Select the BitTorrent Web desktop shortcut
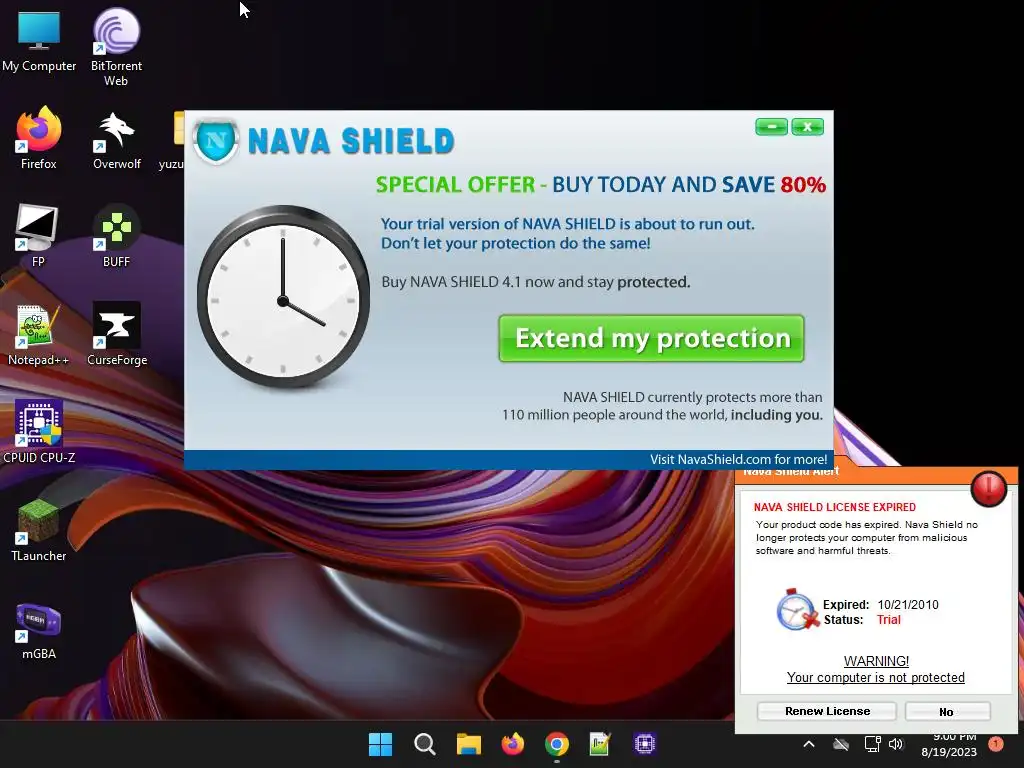The height and width of the screenshot is (768, 1024). 116,47
